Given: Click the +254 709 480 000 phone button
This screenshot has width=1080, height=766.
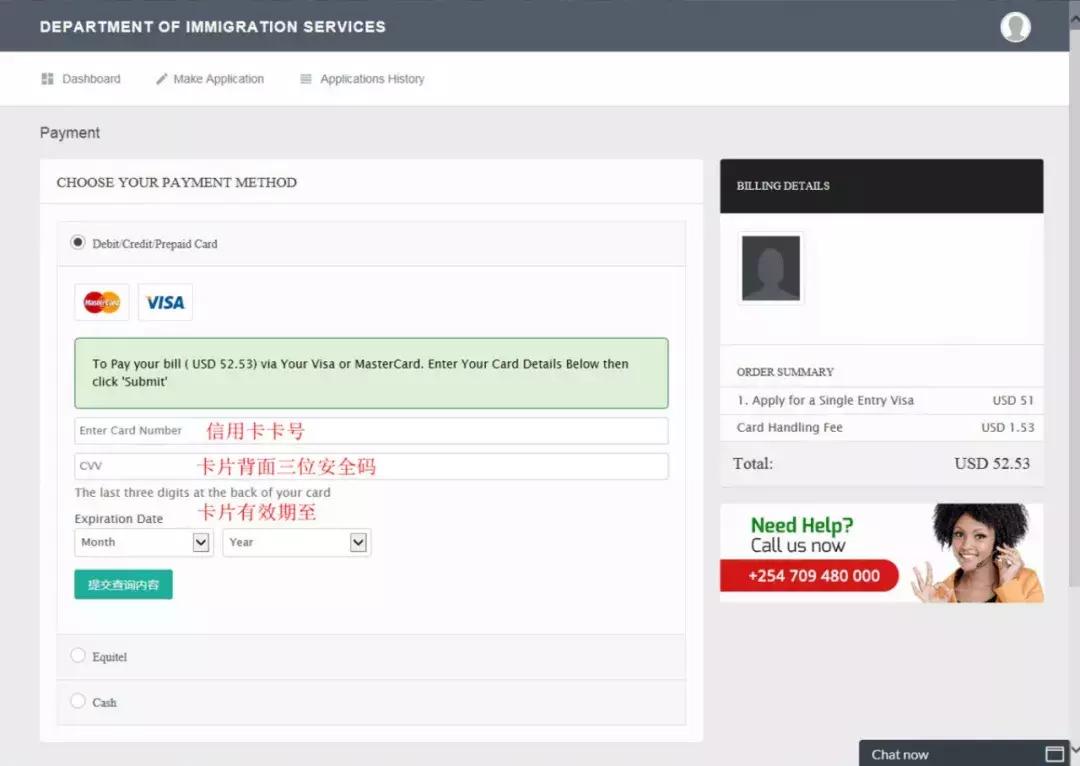Looking at the screenshot, I should click(x=809, y=576).
